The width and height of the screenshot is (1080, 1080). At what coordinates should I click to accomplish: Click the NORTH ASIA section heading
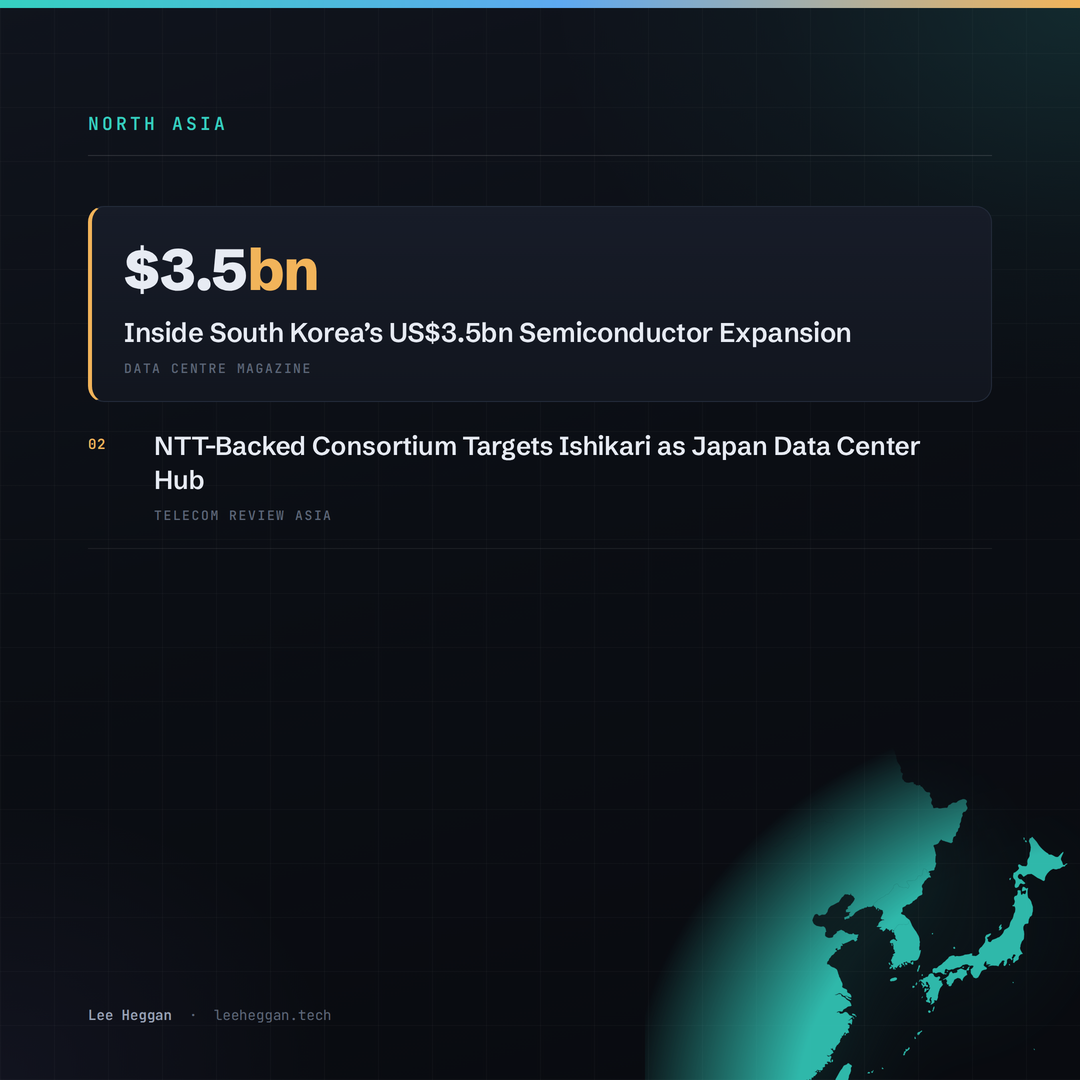tap(156, 124)
